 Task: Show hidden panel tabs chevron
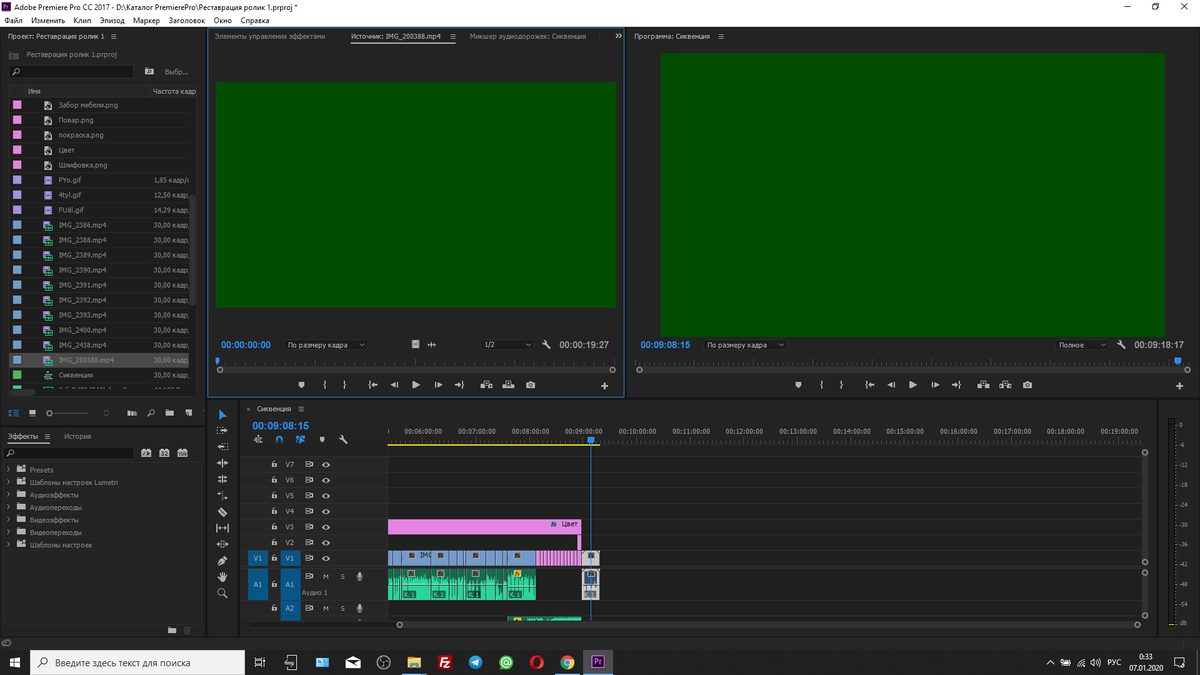[x=618, y=36]
